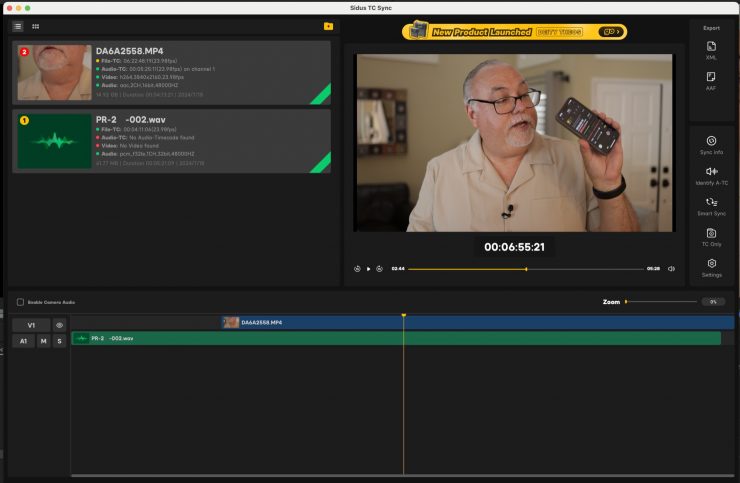
Task: Solo the A1 audio track
Action: (x=59, y=341)
